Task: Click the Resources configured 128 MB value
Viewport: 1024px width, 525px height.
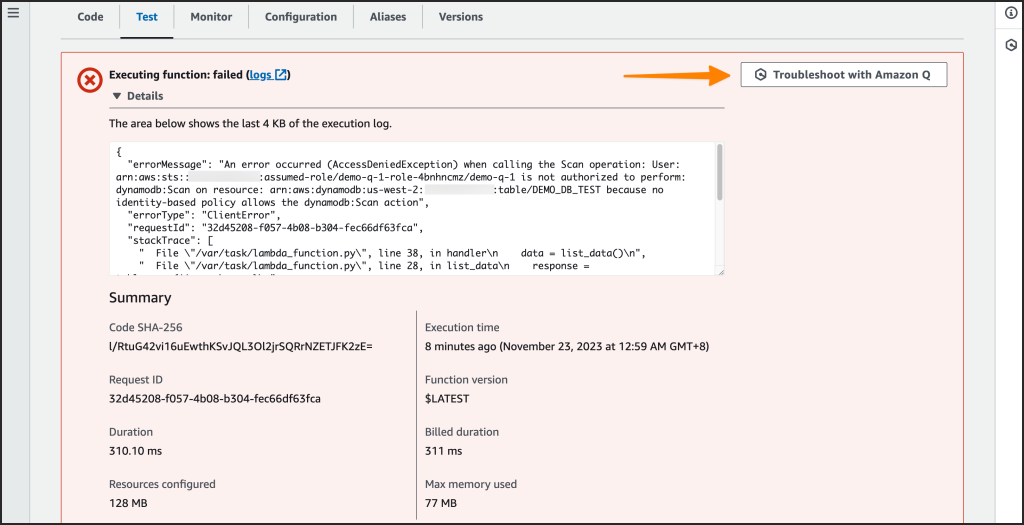Action: click(127, 503)
